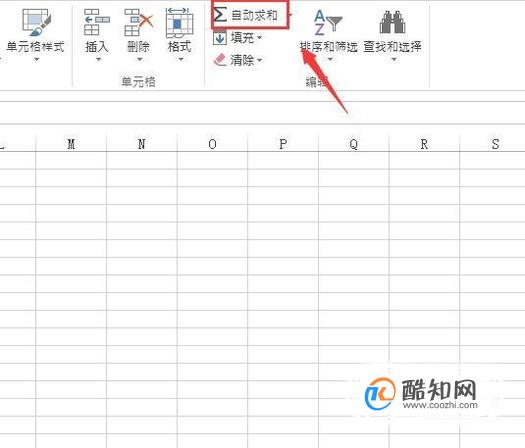Click the Format cells icon
The width and height of the screenshot is (525, 448).
tap(179, 23)
